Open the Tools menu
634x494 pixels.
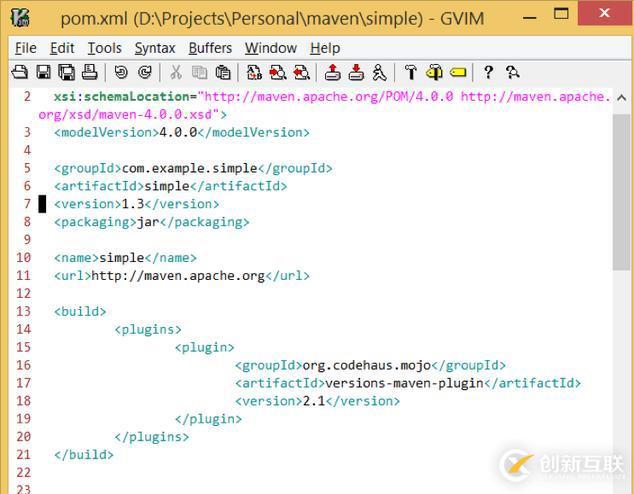105,48
